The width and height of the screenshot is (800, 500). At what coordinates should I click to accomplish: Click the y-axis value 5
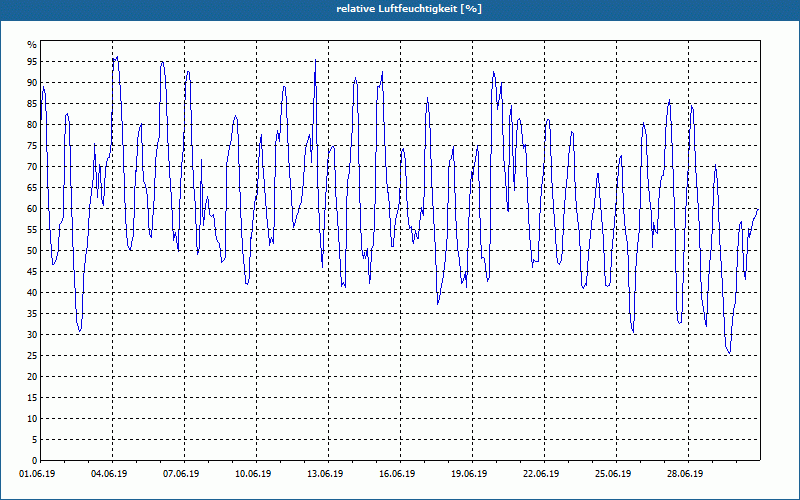coord(35,439)
